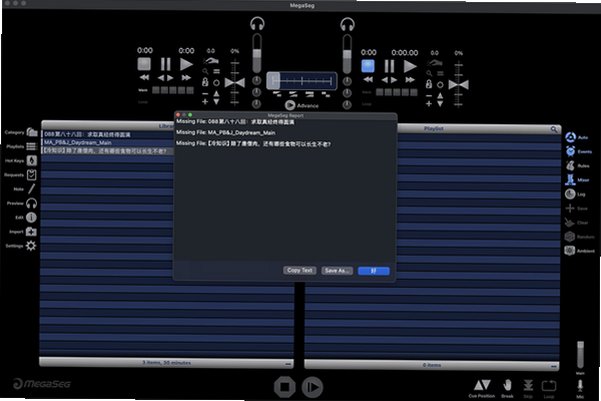Screen dimensions: 601x401
Task: Click the large bottom stop button
Action: point(284,387)
